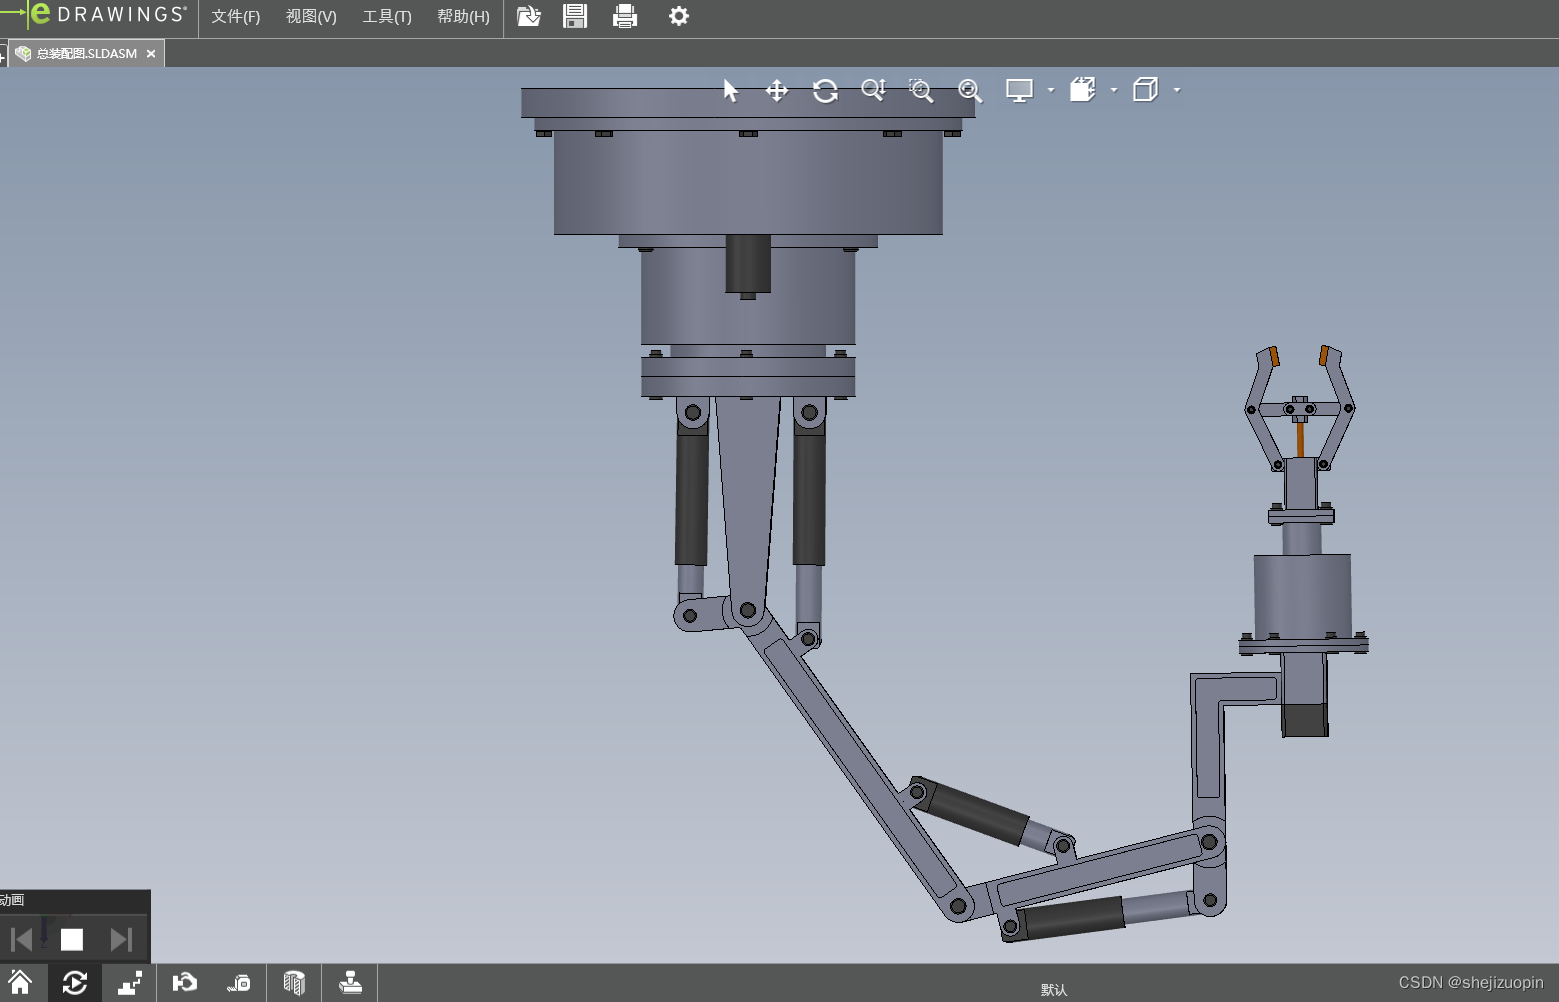
Task: Save file using floppy disk icon
Action: (575, 16)
